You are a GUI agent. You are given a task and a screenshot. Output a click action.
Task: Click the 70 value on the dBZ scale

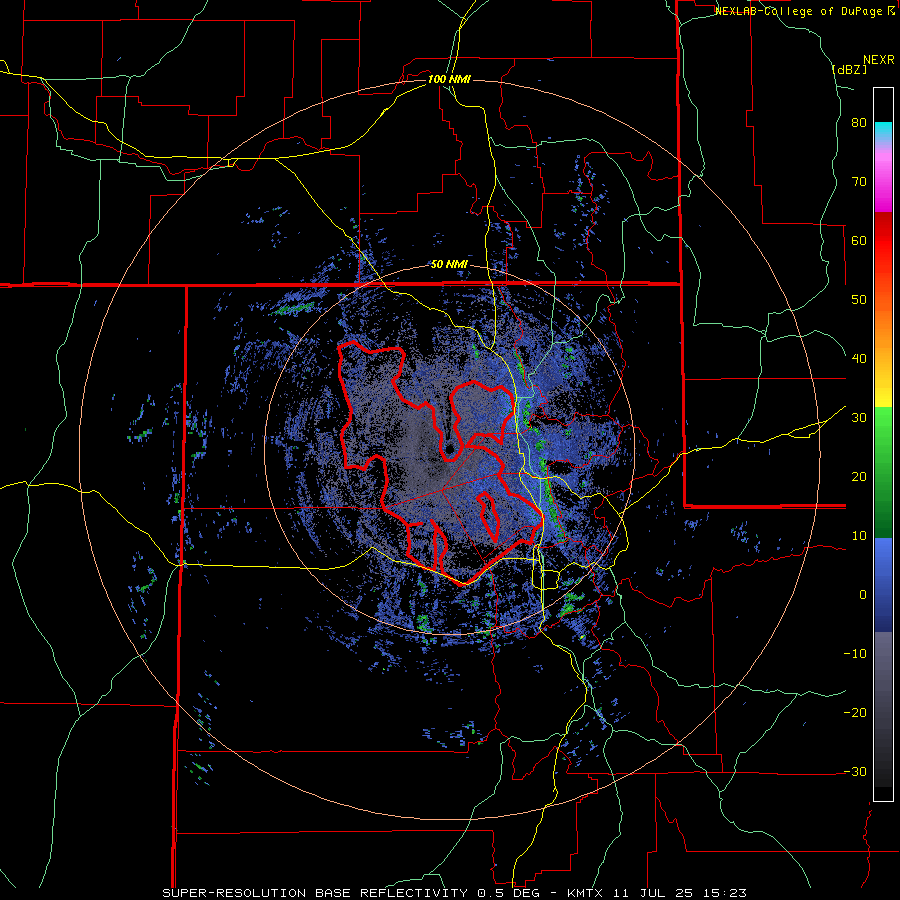click(859, 182)
